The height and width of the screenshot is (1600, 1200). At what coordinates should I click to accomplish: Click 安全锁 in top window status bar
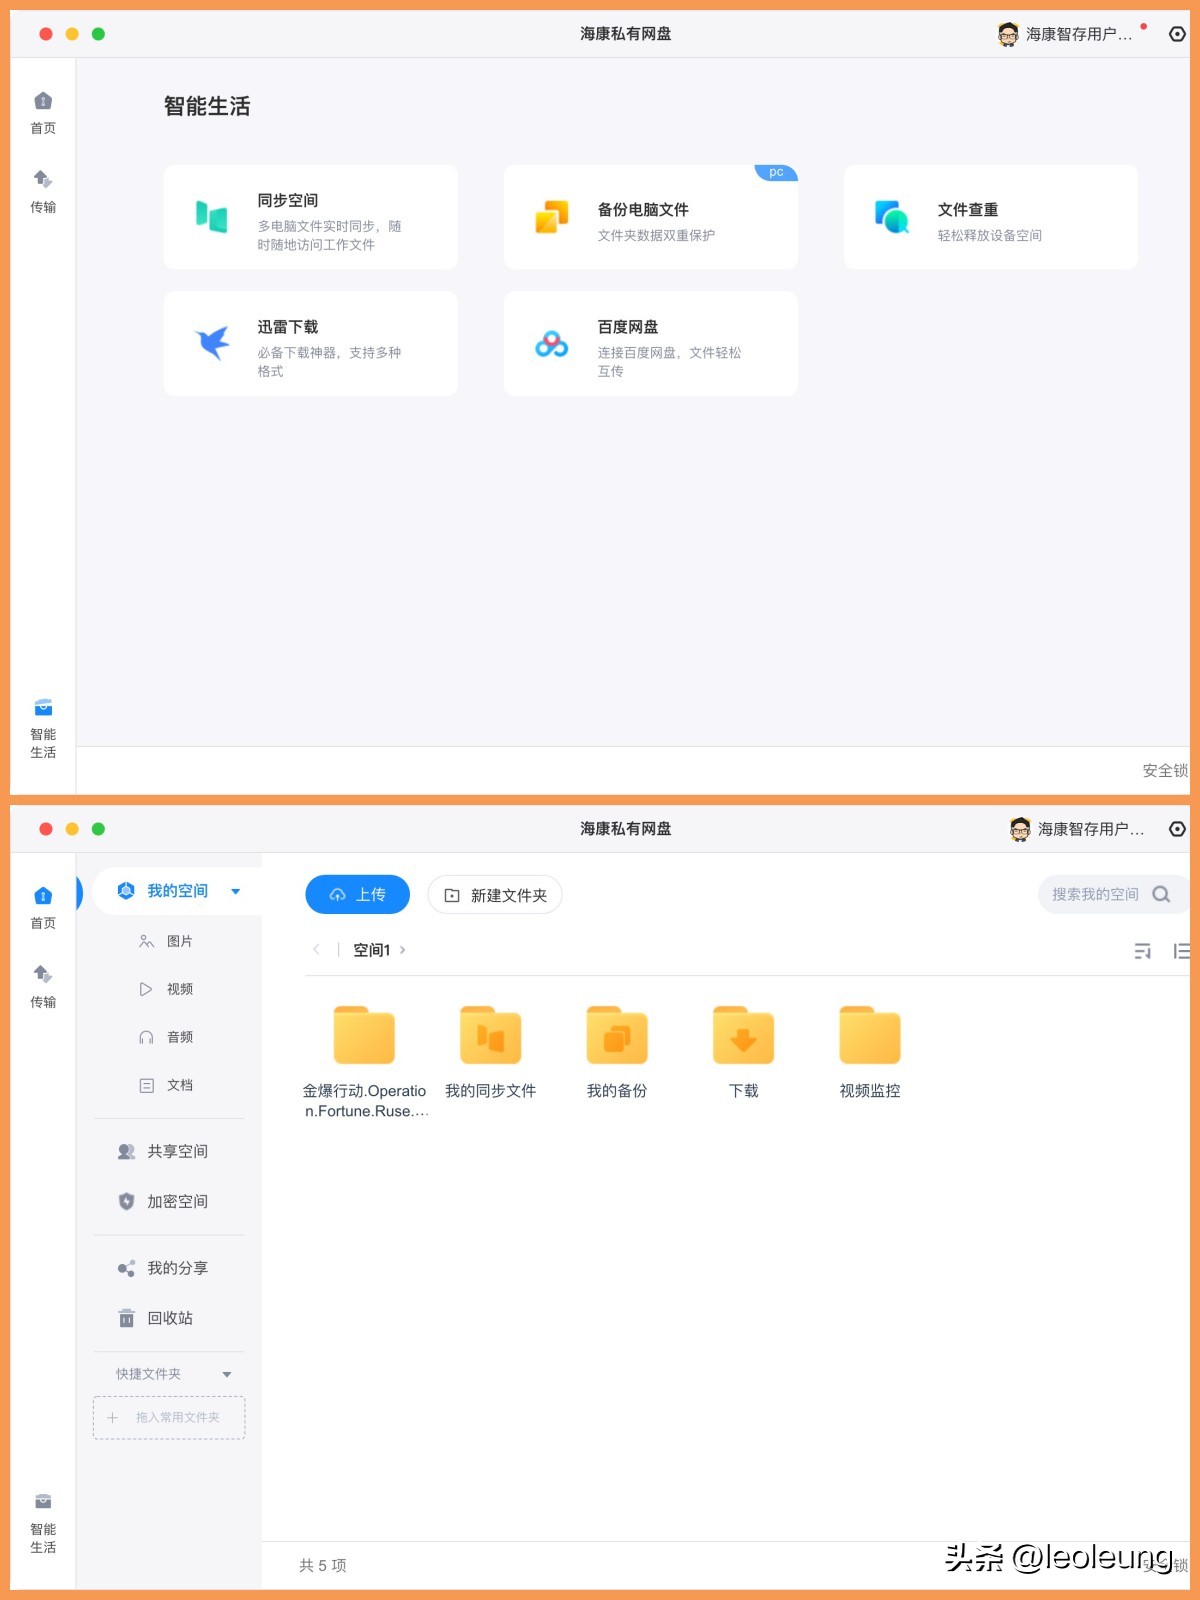pyautogui.click(x=1165, y=771)
